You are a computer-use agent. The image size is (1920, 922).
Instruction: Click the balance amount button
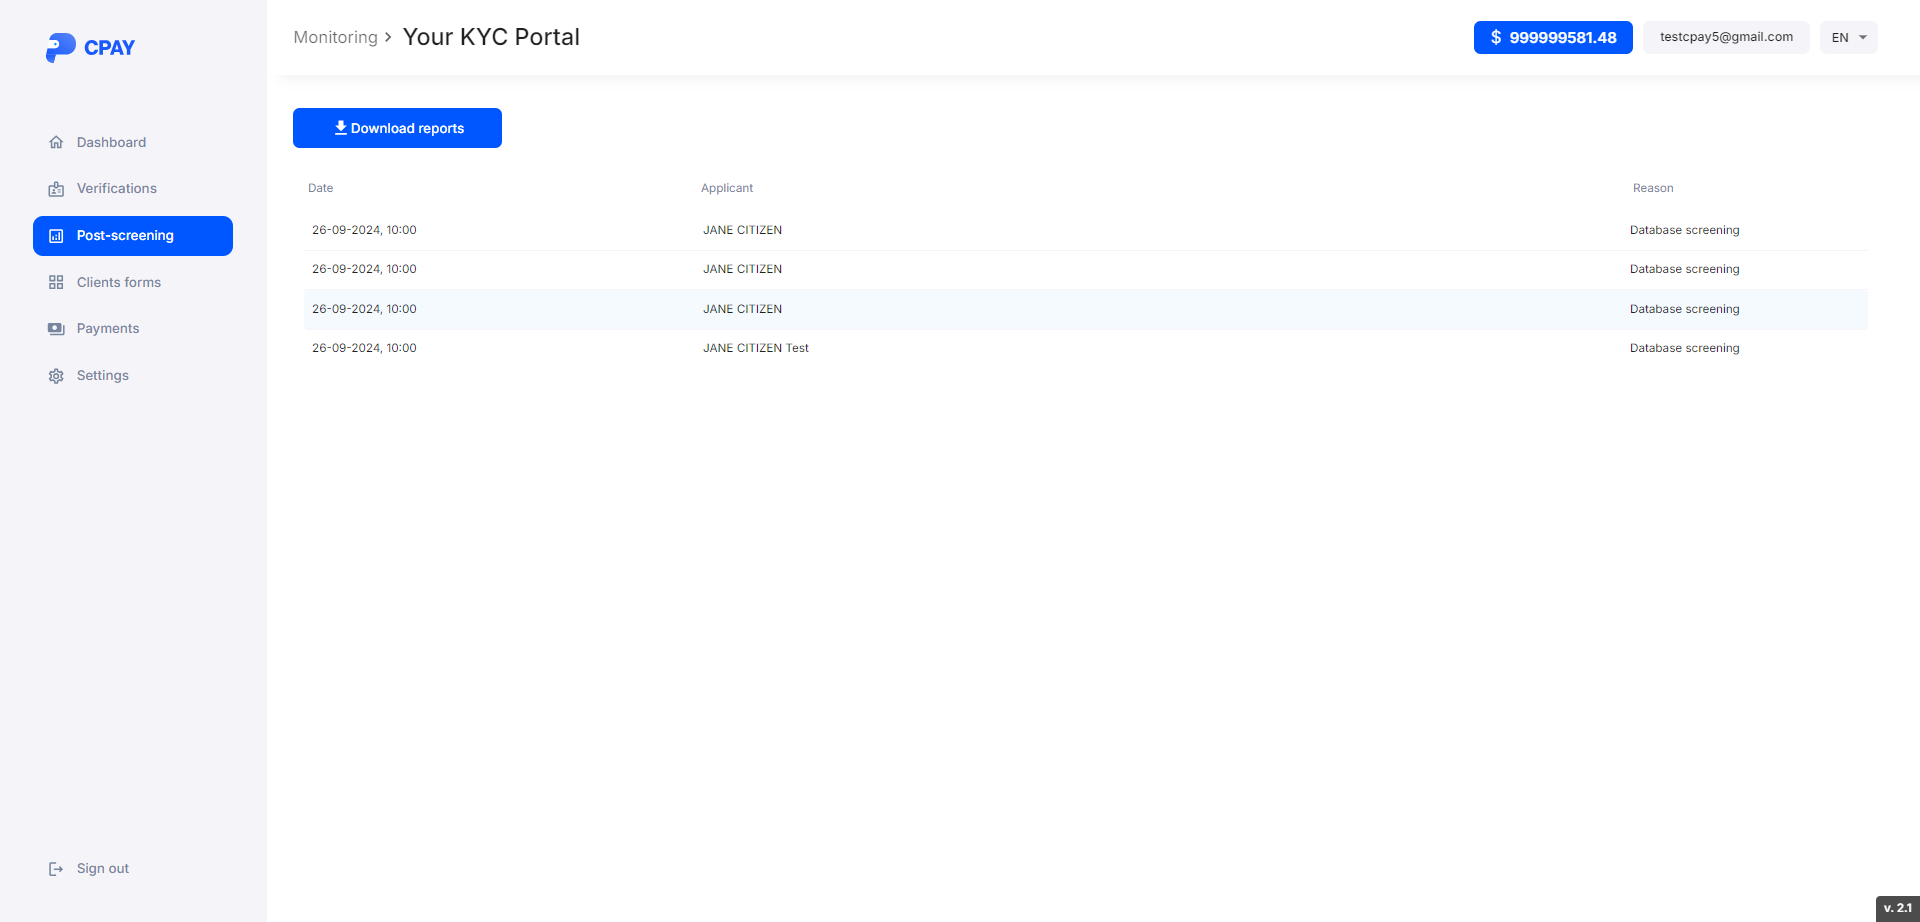tap(1552, 38)
